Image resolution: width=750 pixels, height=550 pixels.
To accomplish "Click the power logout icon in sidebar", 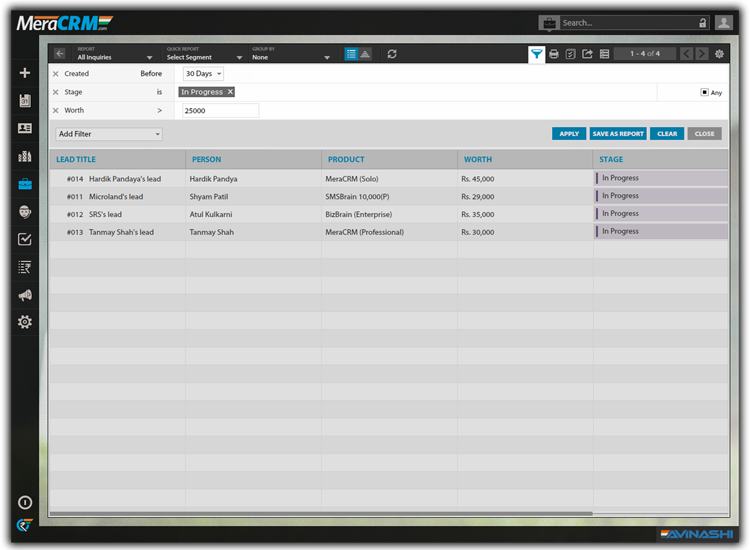I will (25, 502).
